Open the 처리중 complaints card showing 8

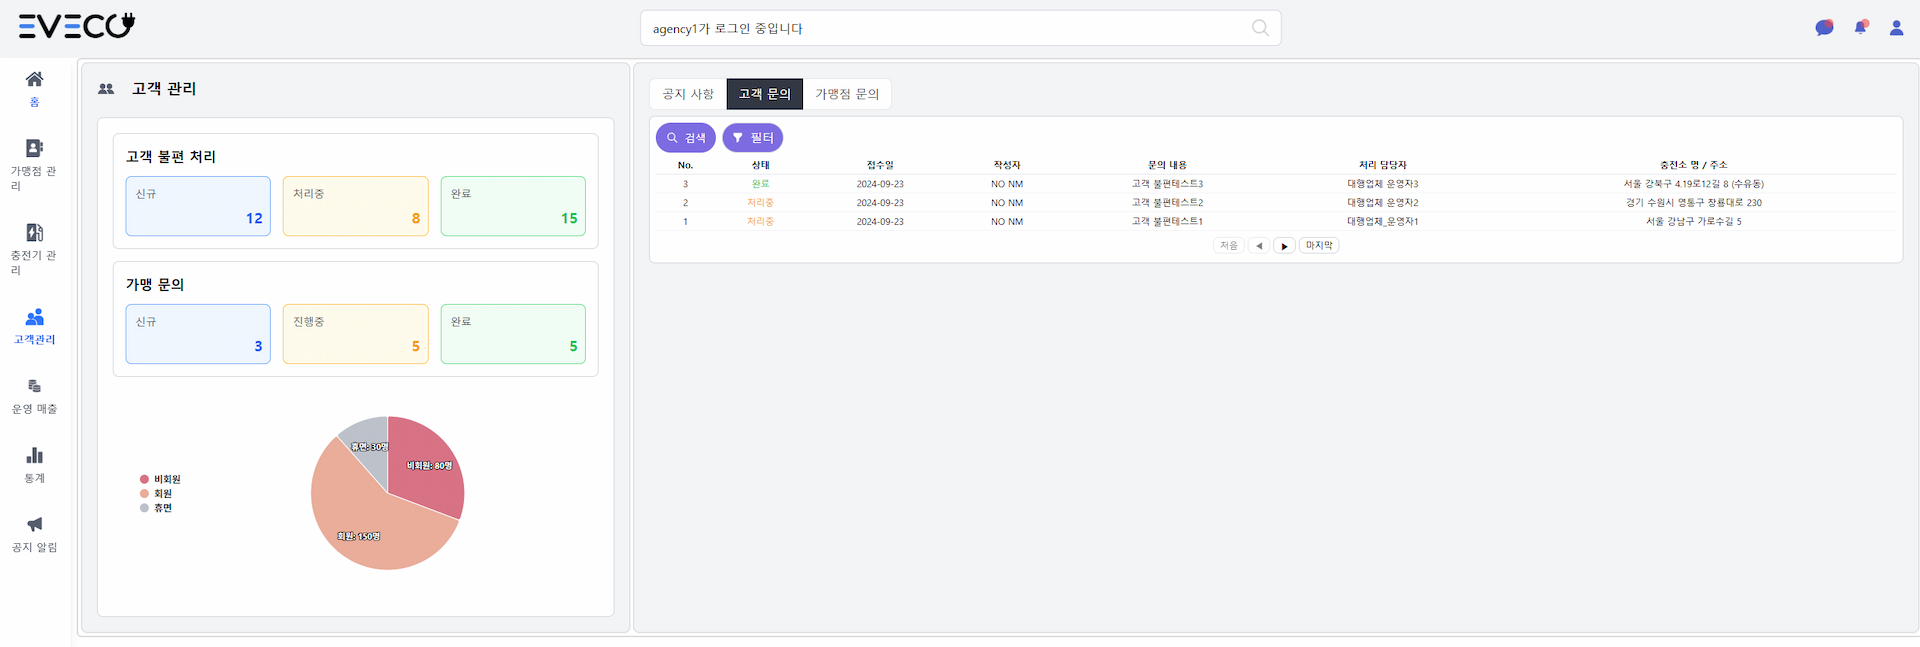coord(356,206)
